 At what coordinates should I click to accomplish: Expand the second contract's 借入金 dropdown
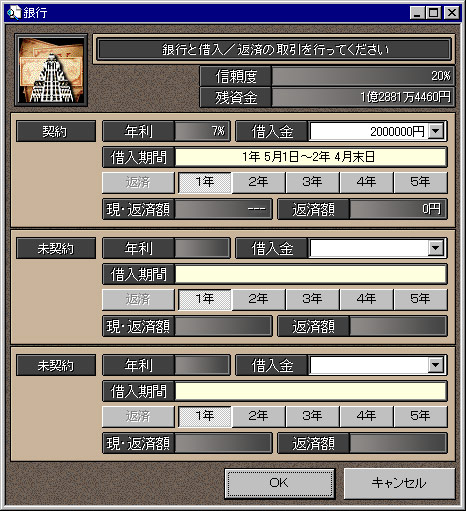coord(436,248)
